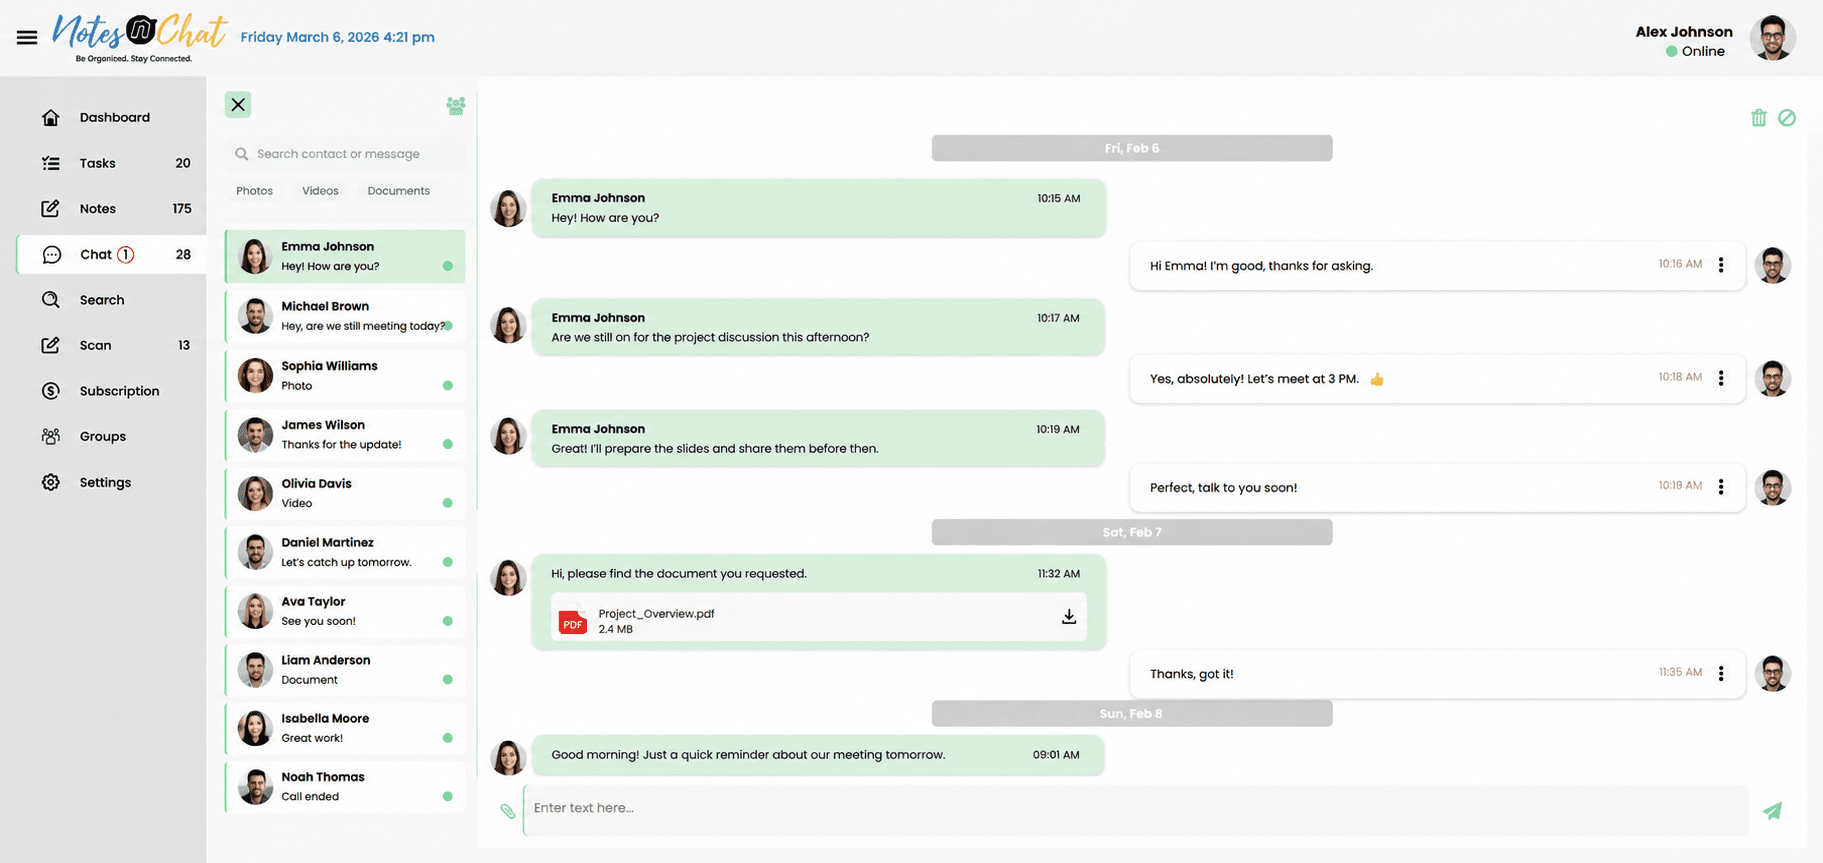
Task: Close the contact list panel
Action: tap(238, 104)
